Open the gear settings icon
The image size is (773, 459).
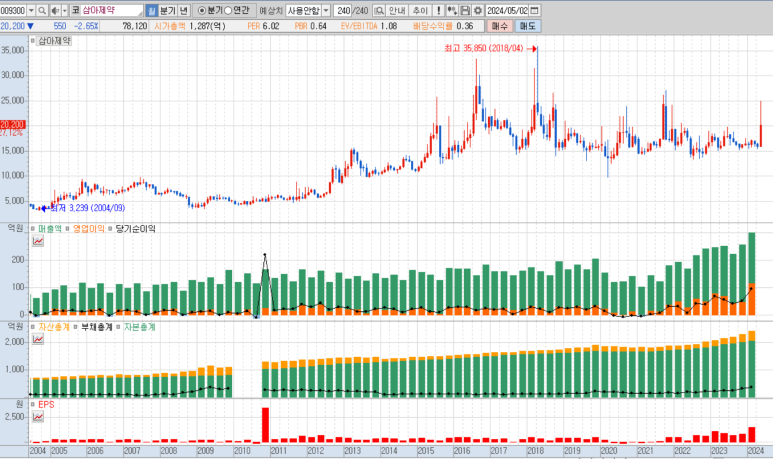coord(478,10)
